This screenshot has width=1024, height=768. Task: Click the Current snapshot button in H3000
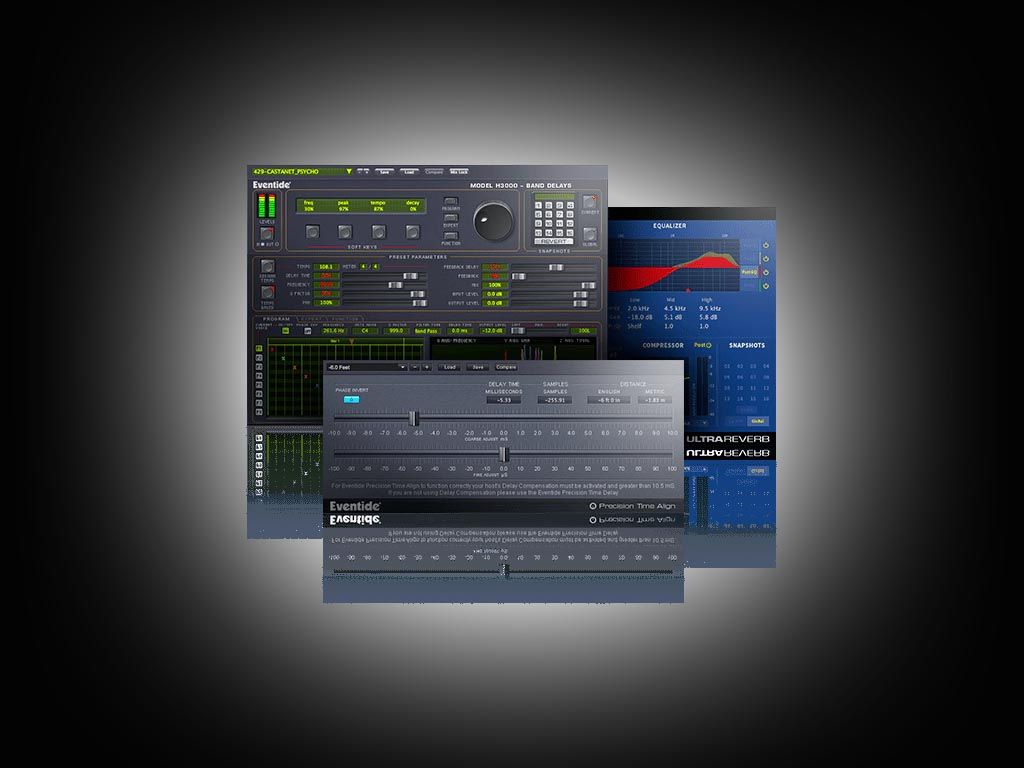589,202
